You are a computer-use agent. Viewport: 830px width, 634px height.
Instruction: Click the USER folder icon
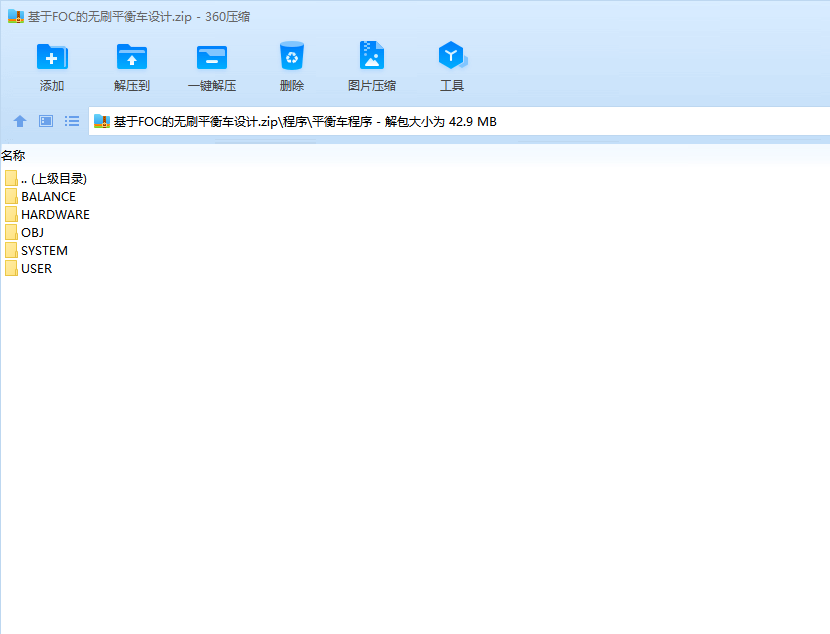tap(11, 268)
